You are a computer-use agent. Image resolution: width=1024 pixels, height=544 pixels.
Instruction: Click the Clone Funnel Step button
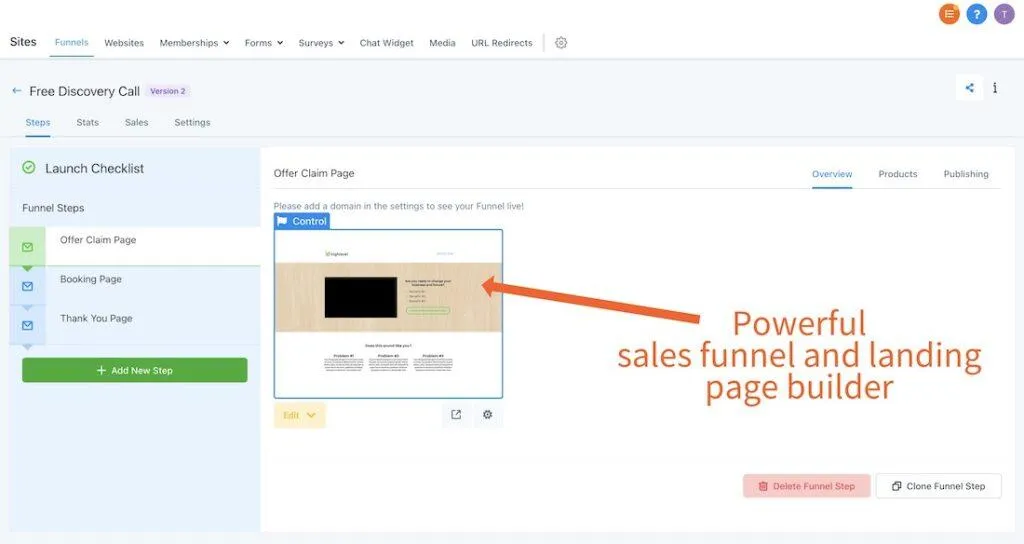(x=938, y=486)
